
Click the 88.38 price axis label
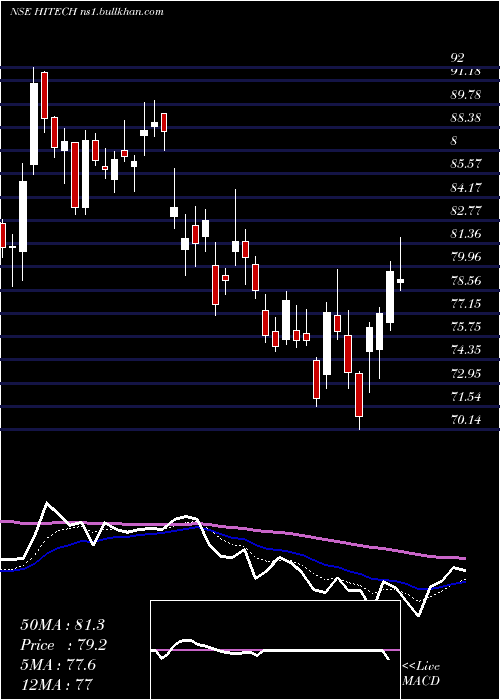pos(466,118)
